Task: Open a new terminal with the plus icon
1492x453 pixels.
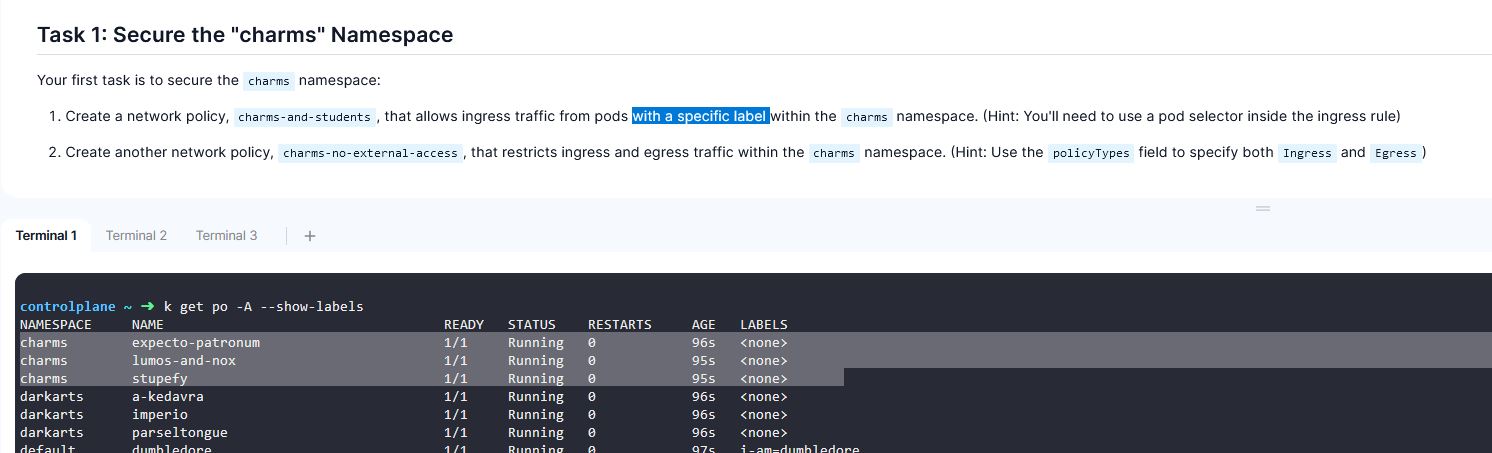Action: pyautogui.click(x=310, y=236)
